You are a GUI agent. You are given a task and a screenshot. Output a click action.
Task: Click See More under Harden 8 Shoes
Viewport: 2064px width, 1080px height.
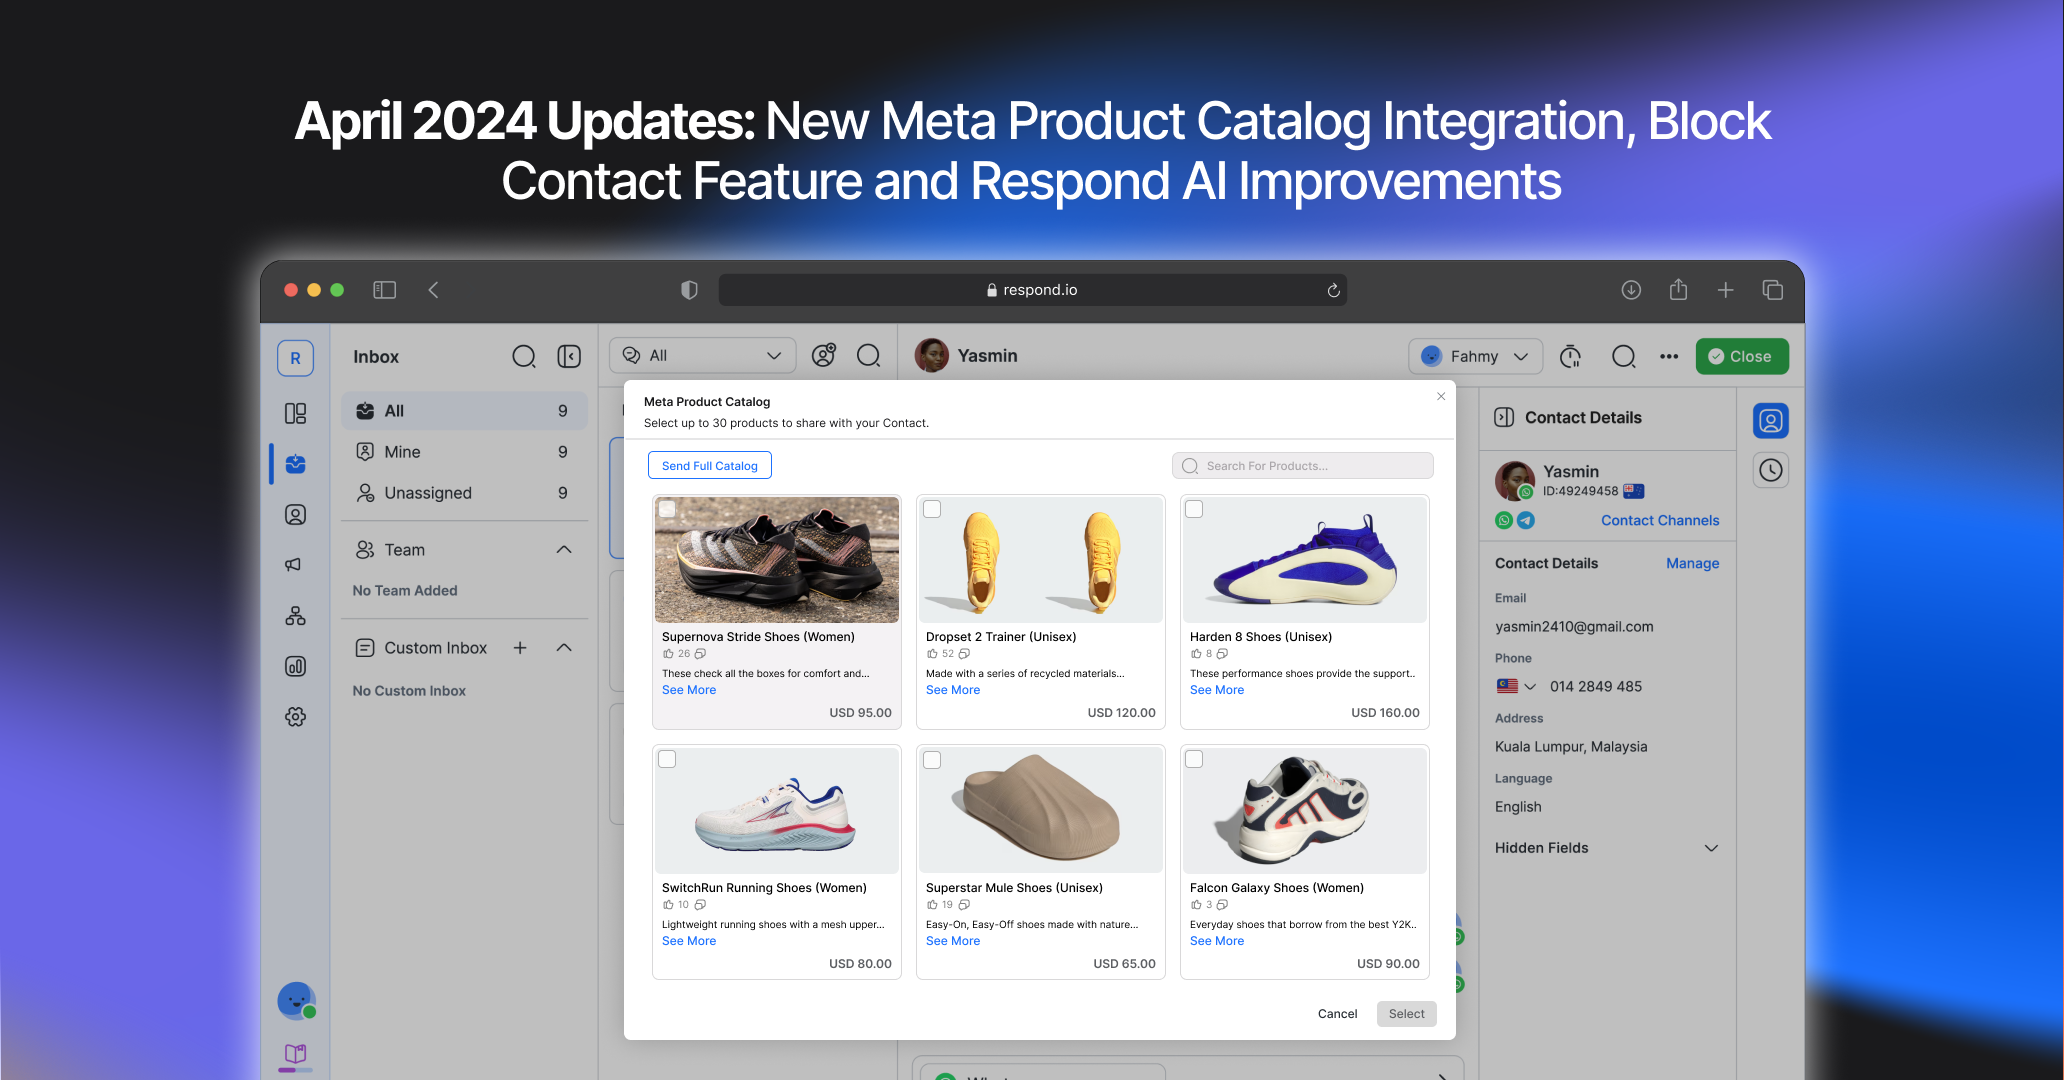[1217, 690]
